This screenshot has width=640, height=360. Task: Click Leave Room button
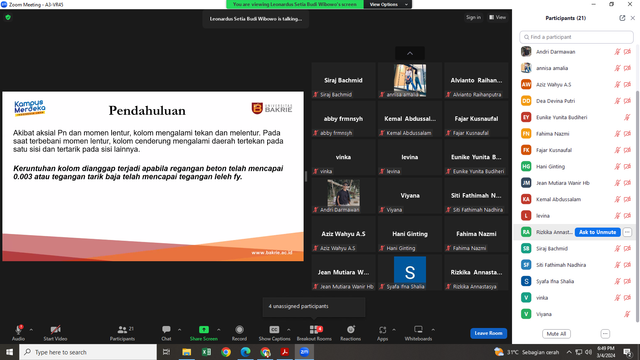tap(488, 333)
